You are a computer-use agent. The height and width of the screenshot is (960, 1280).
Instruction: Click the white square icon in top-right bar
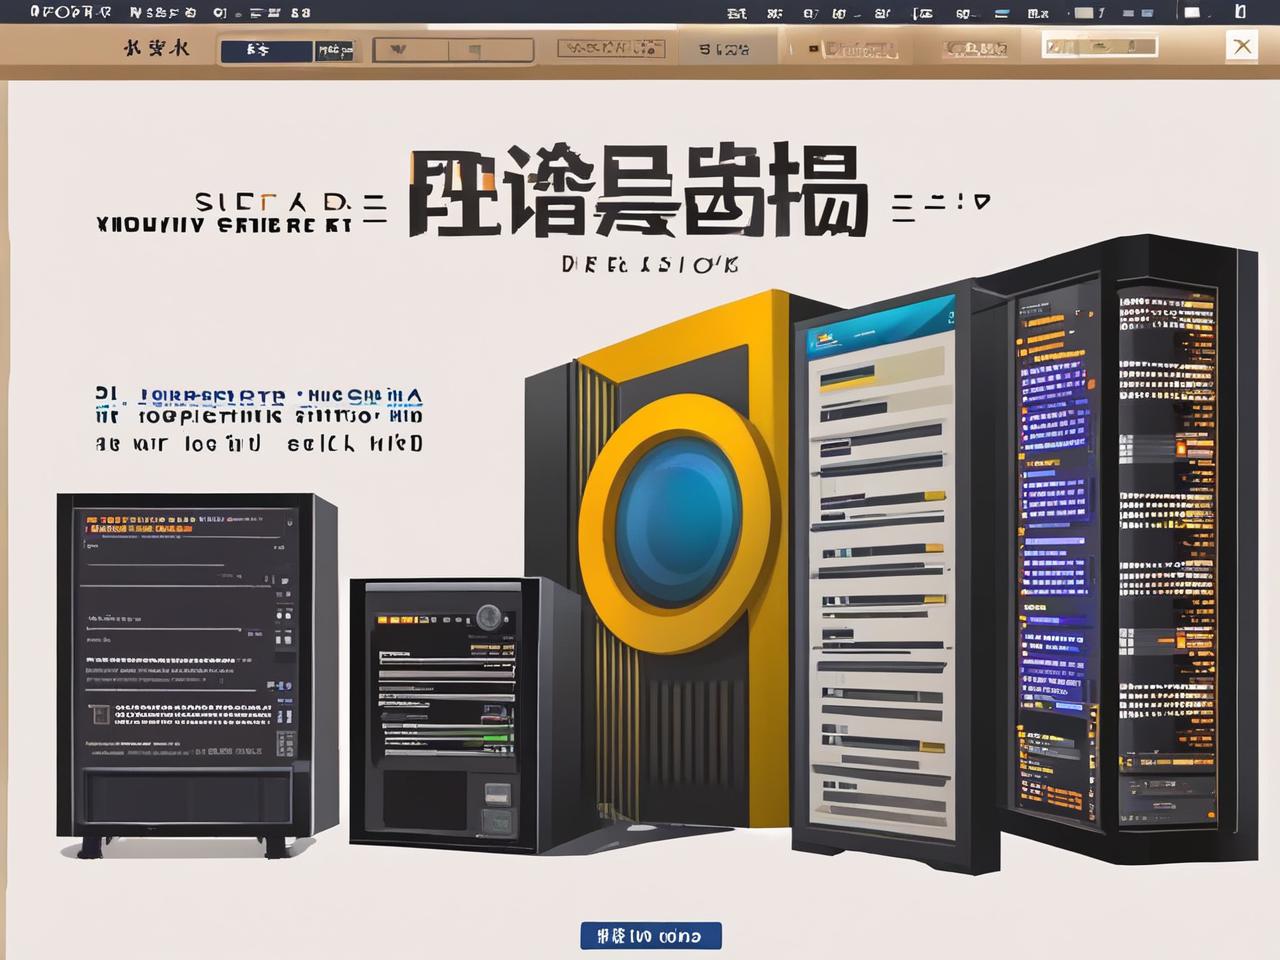point(1192,13)
